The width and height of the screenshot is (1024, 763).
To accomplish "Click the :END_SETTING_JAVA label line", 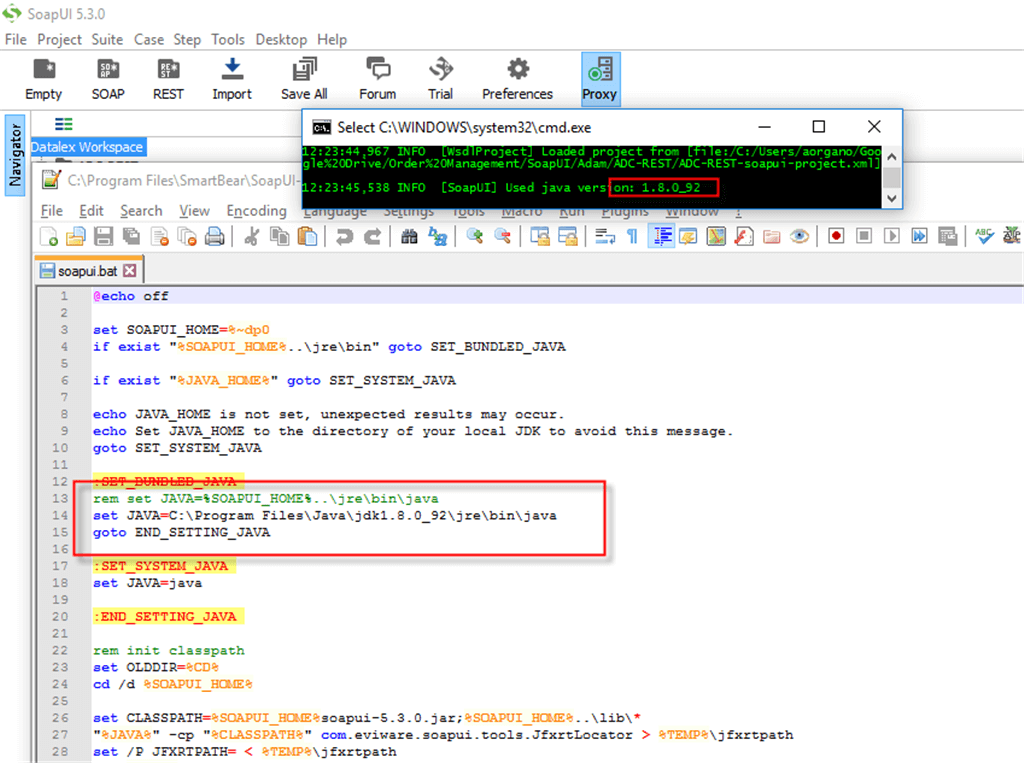I will click(x=168, y=616).
